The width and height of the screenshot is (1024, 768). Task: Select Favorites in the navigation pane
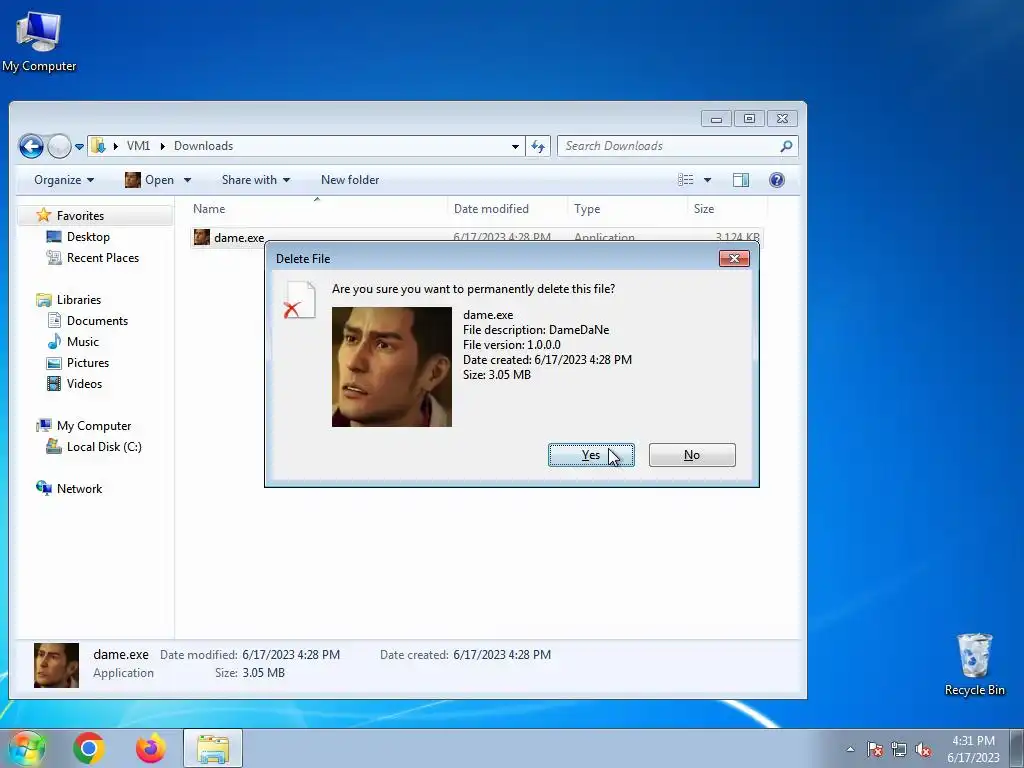pyautogui.click(x=80, y=216)
